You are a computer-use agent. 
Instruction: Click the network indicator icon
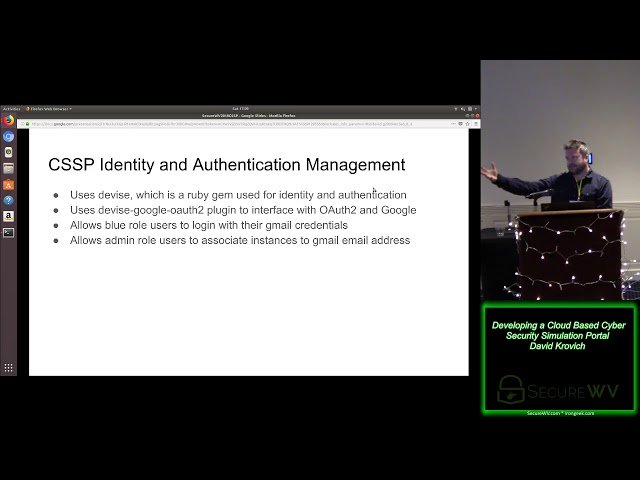[x=456, y=109]
